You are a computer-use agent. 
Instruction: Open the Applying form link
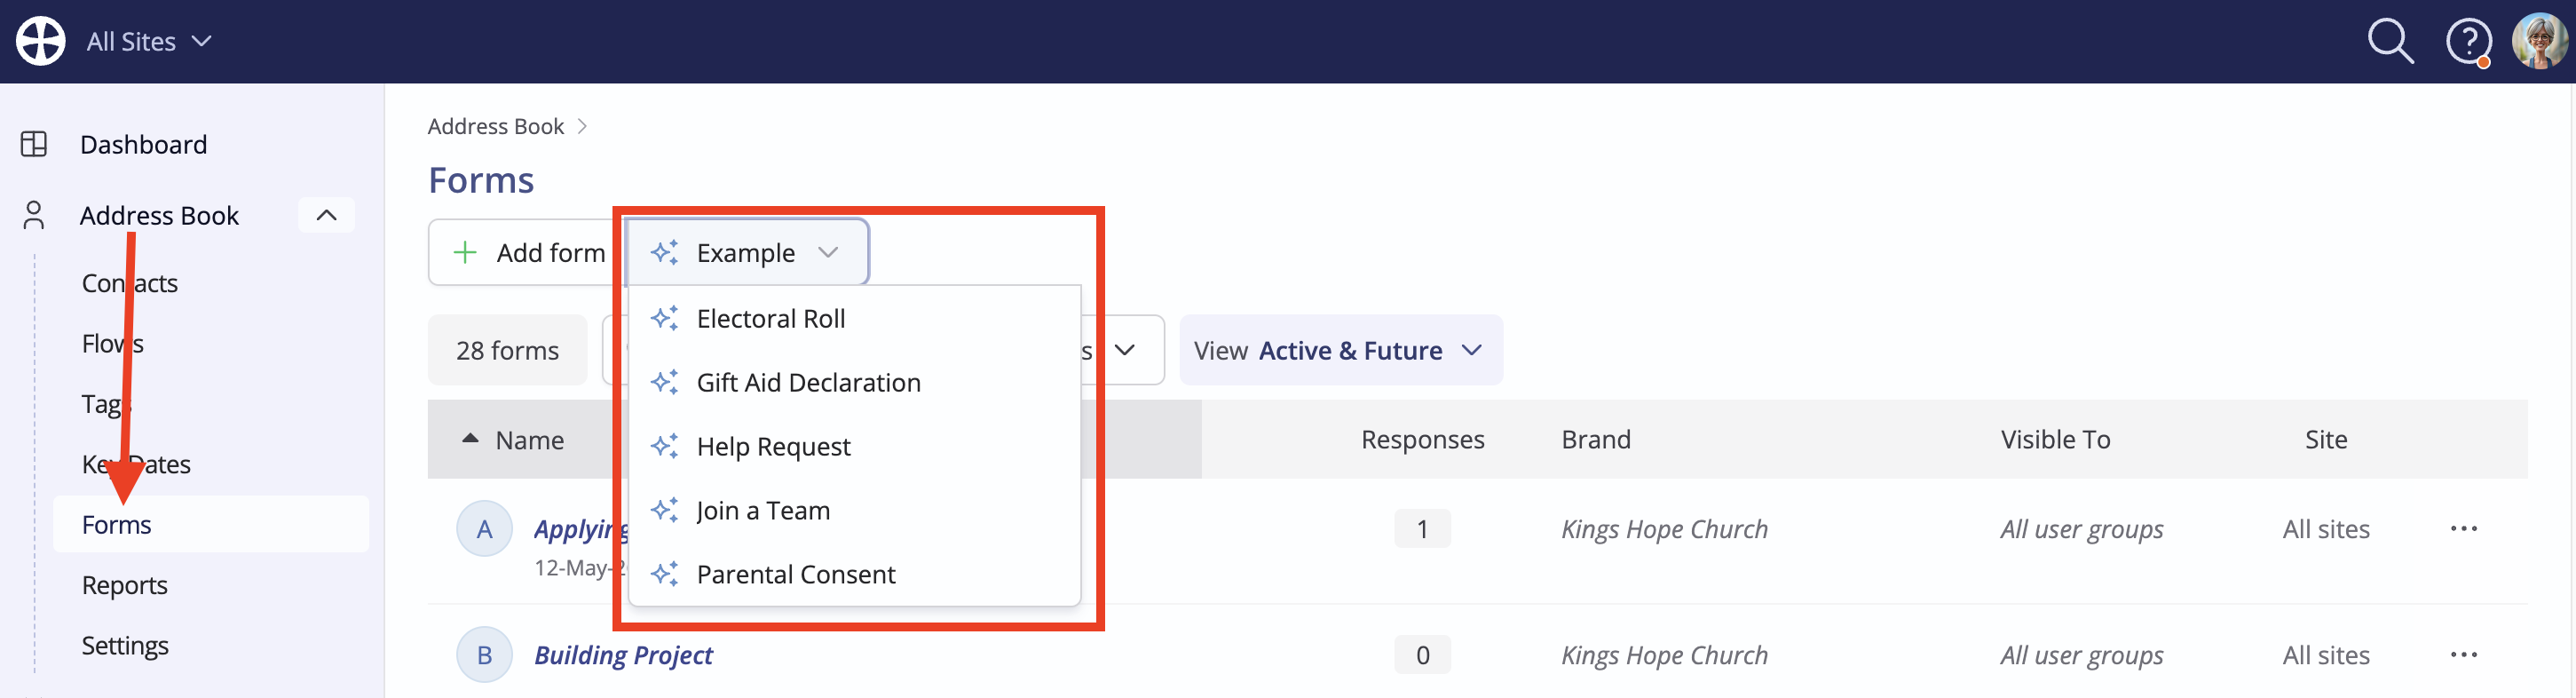tap(581, 529)
